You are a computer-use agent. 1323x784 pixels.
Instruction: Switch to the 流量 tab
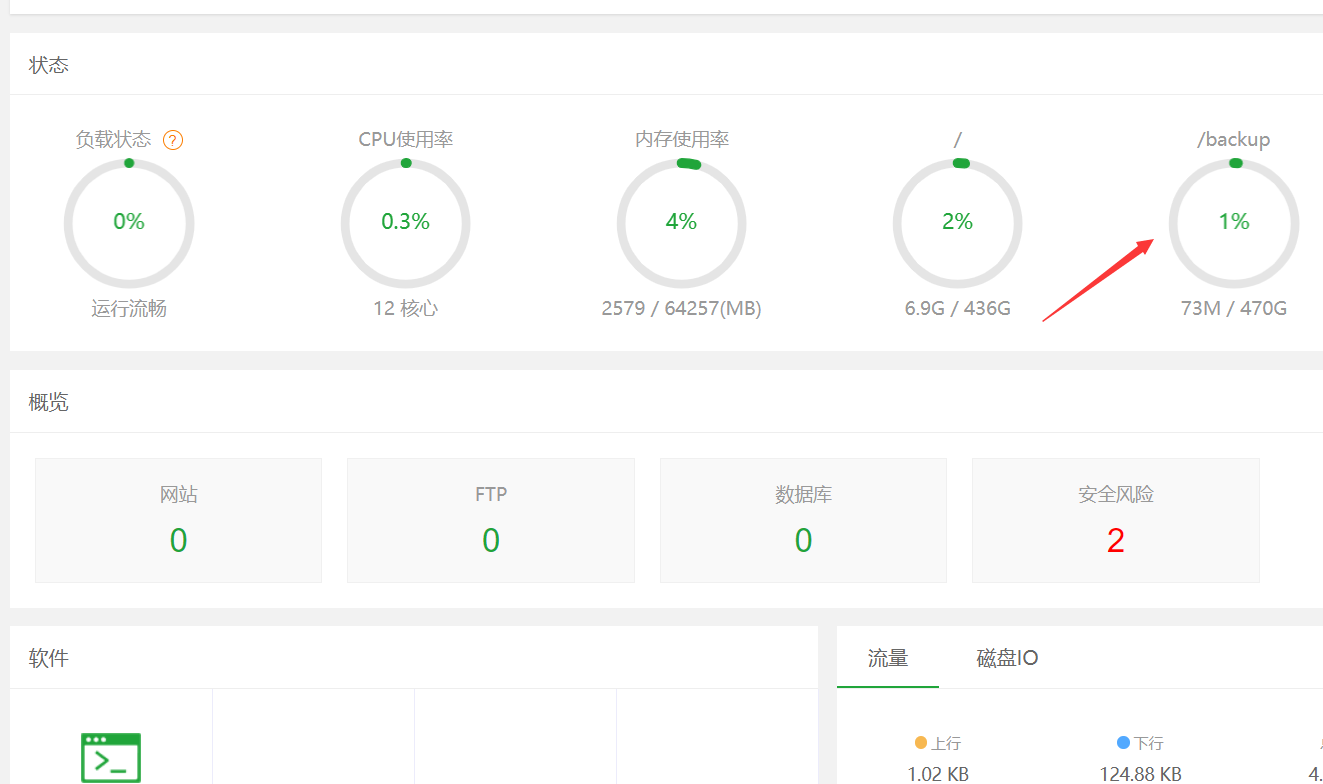[x=888, y=658]
